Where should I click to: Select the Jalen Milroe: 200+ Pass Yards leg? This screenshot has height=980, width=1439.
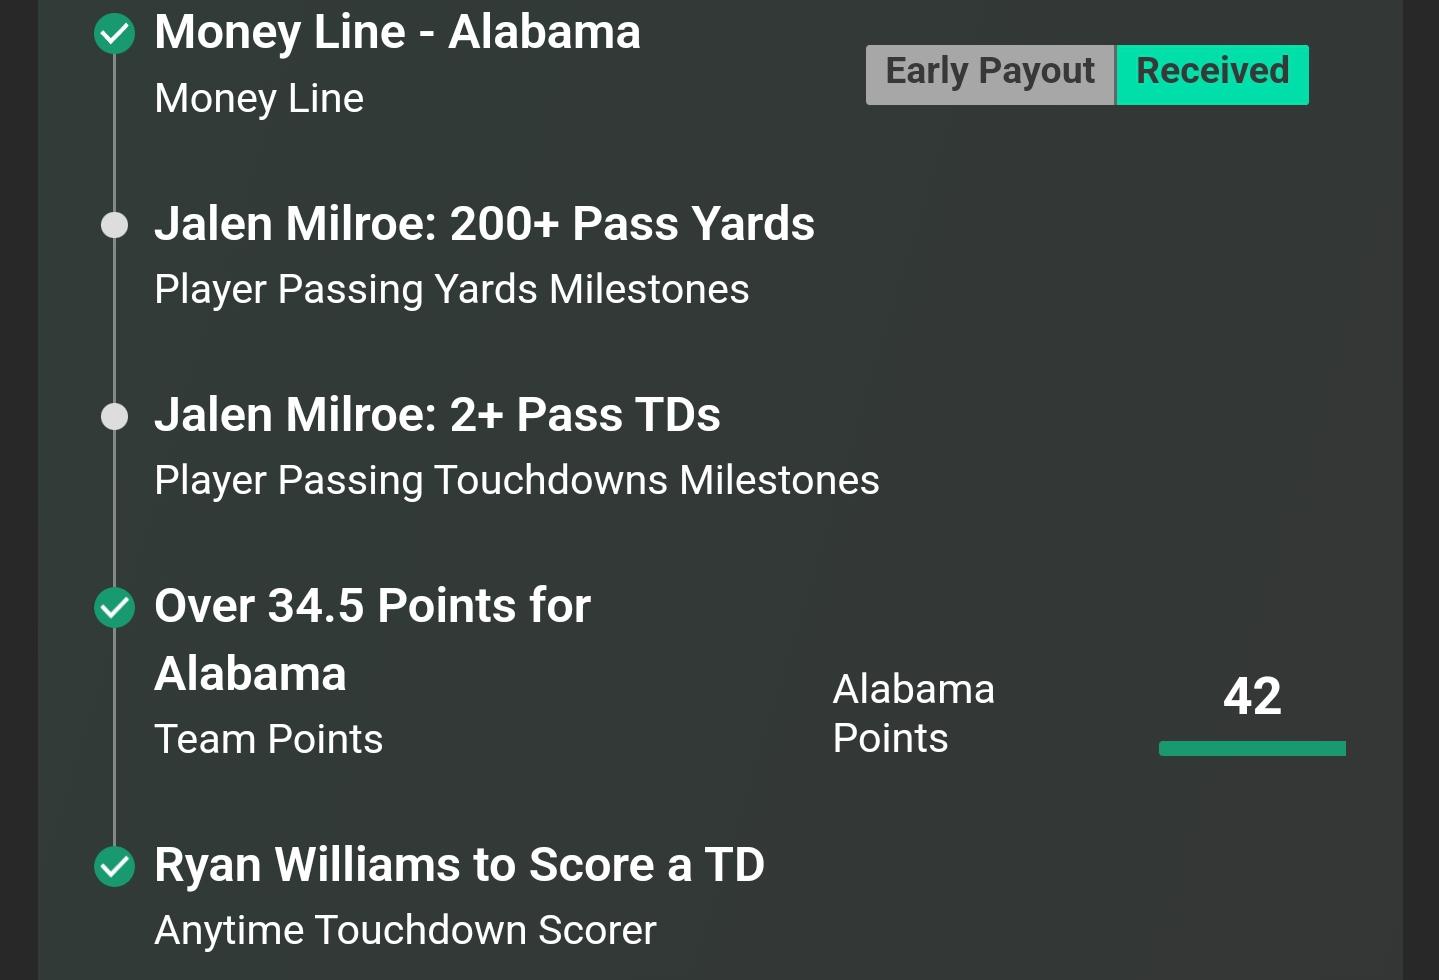click(484, 223)
